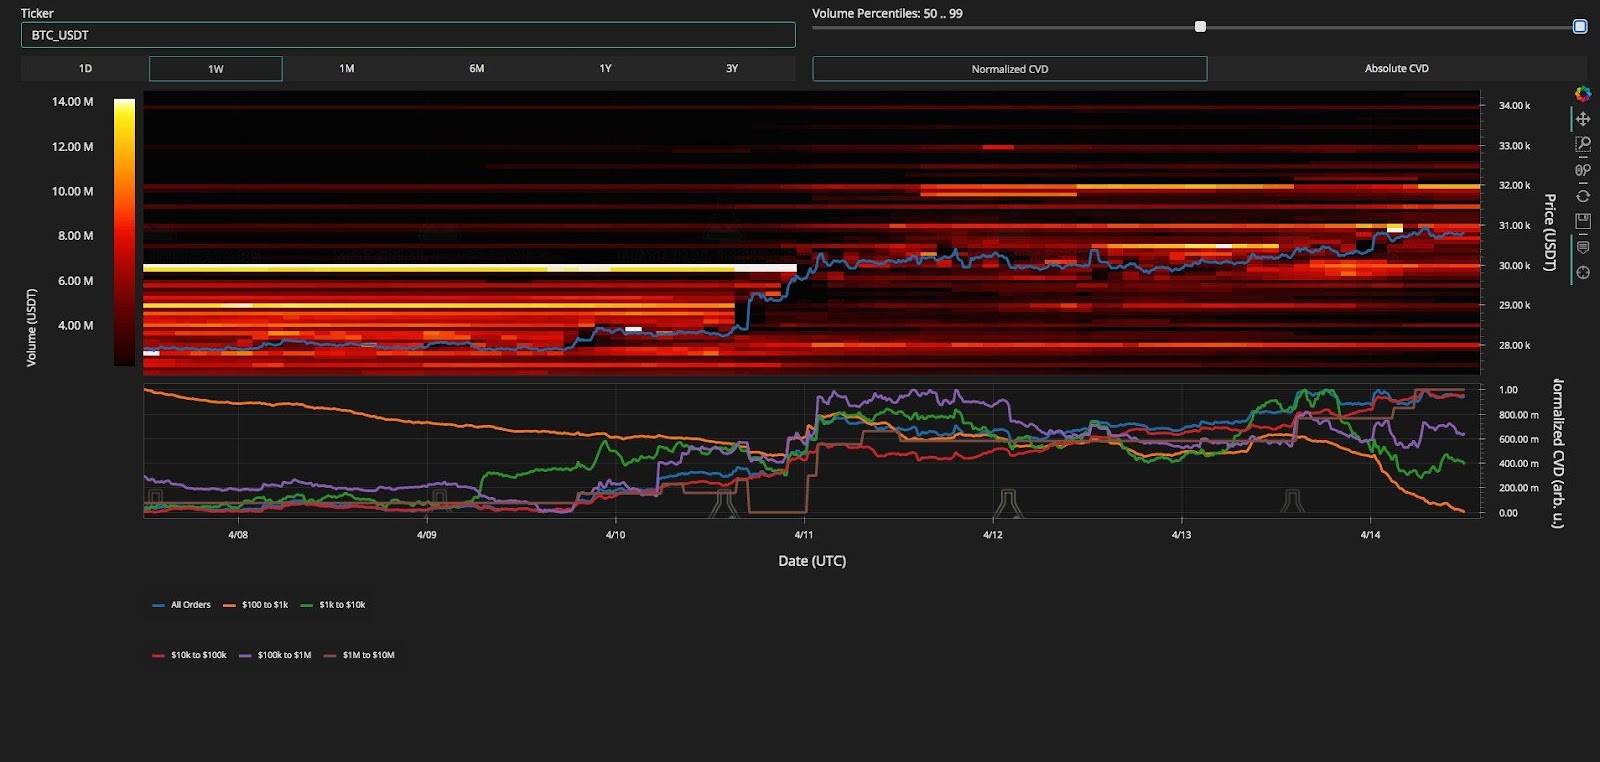
Task: Hide the $100 to $1k legend series
Action: [x=255, y=605]
